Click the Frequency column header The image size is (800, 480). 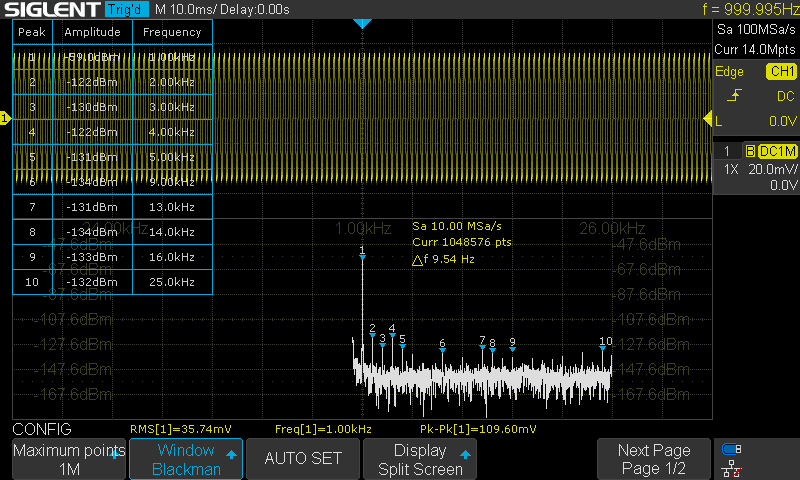[172, 32]
